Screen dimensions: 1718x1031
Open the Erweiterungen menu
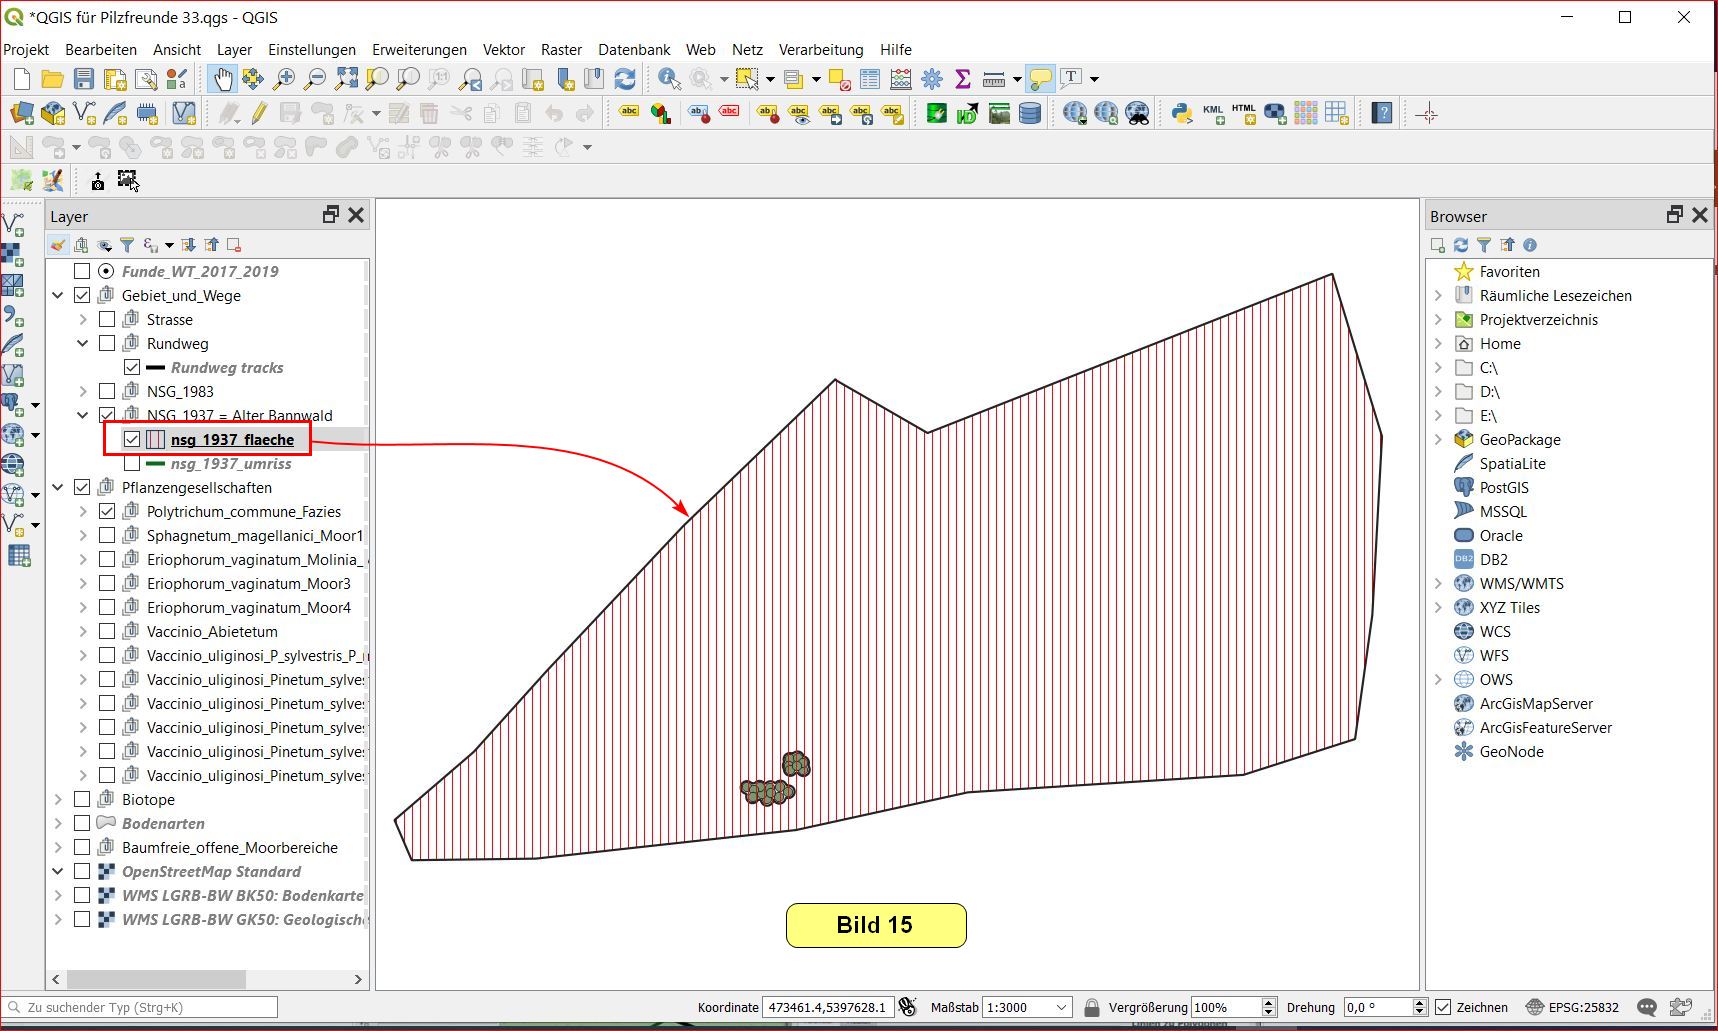coord(419,50)
